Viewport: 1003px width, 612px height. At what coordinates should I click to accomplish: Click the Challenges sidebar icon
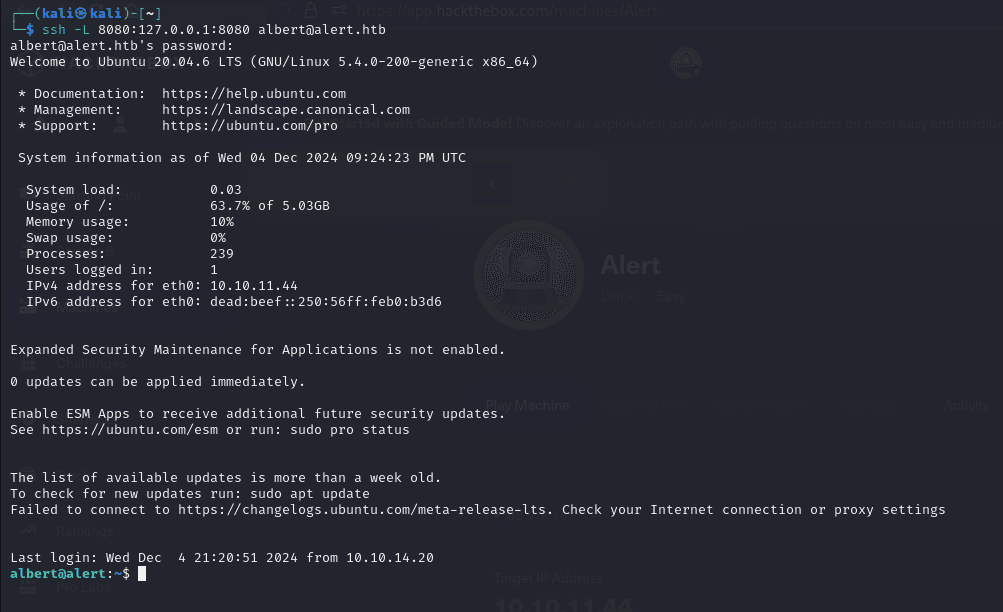coord(29,364)
